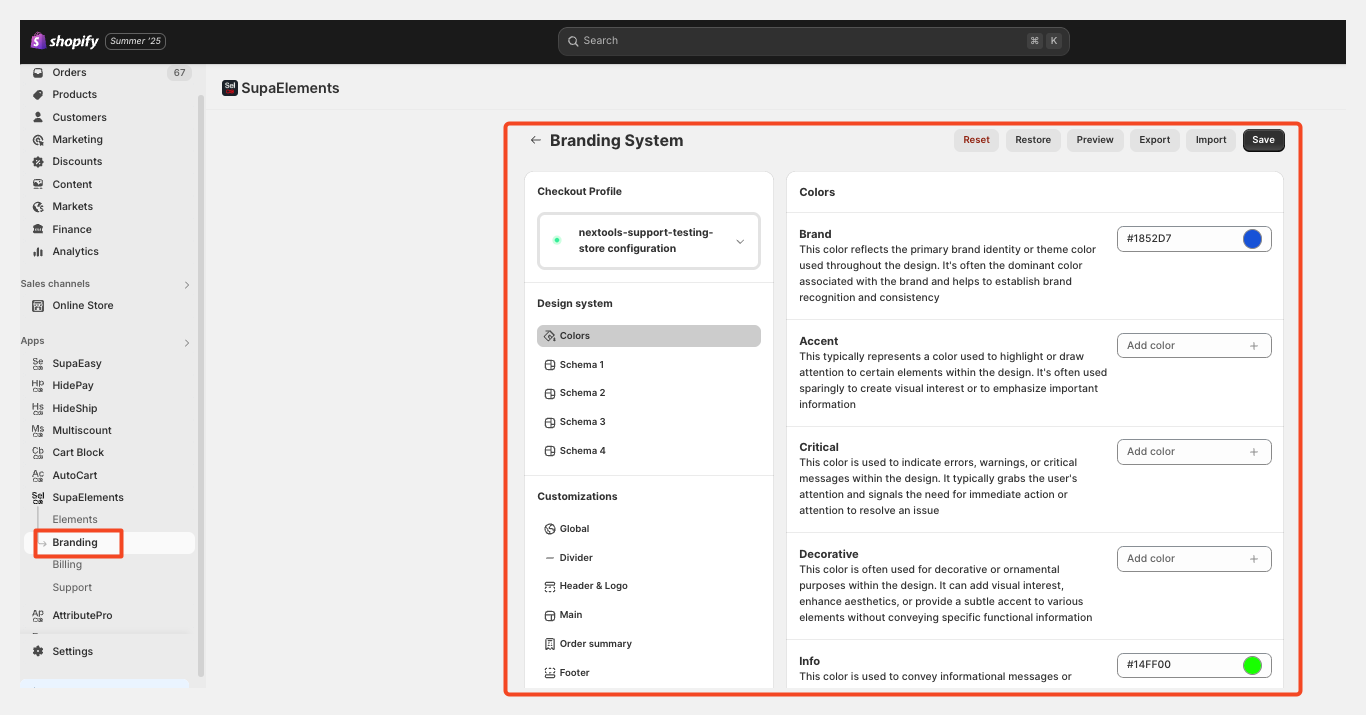This screenshot has width=1366, height=715.
Task: Add an Accent color
Action: pyautogui.click(x=1194, y=346)
